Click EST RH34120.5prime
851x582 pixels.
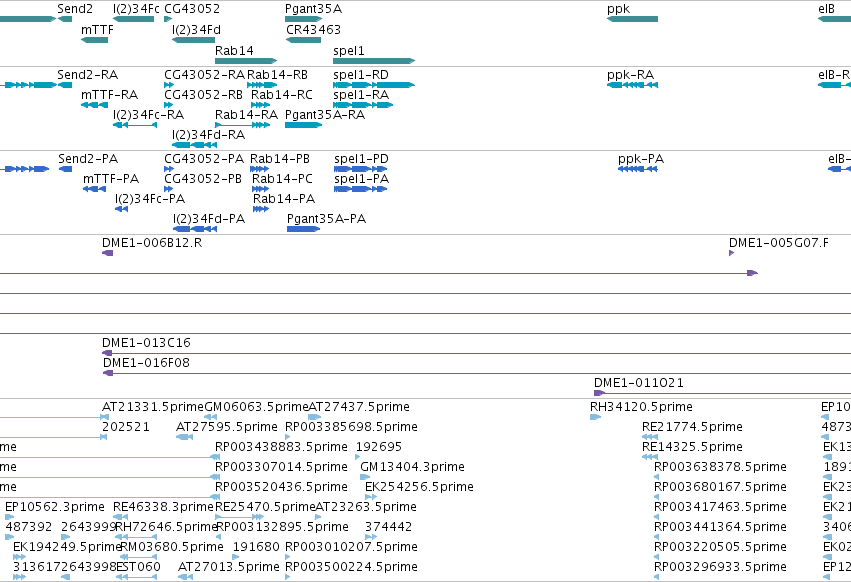pyautogui.click(x=595, y=417)
